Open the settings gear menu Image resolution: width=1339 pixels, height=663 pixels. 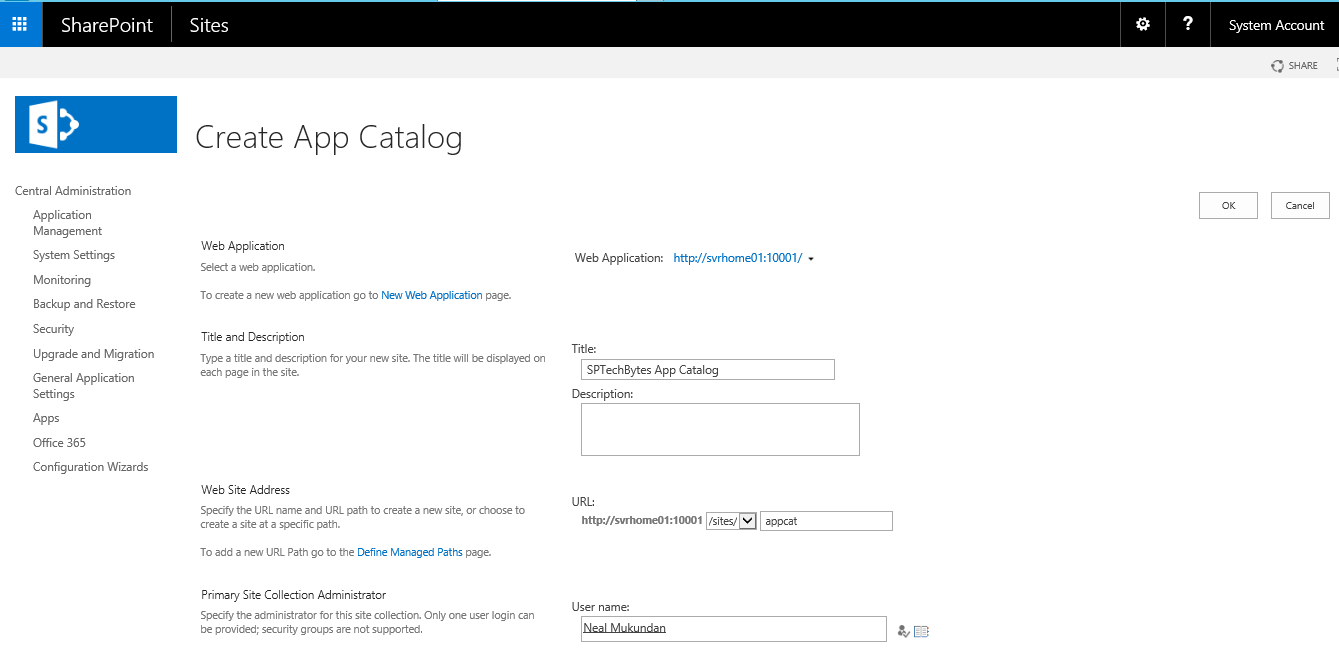point(1143,24)
